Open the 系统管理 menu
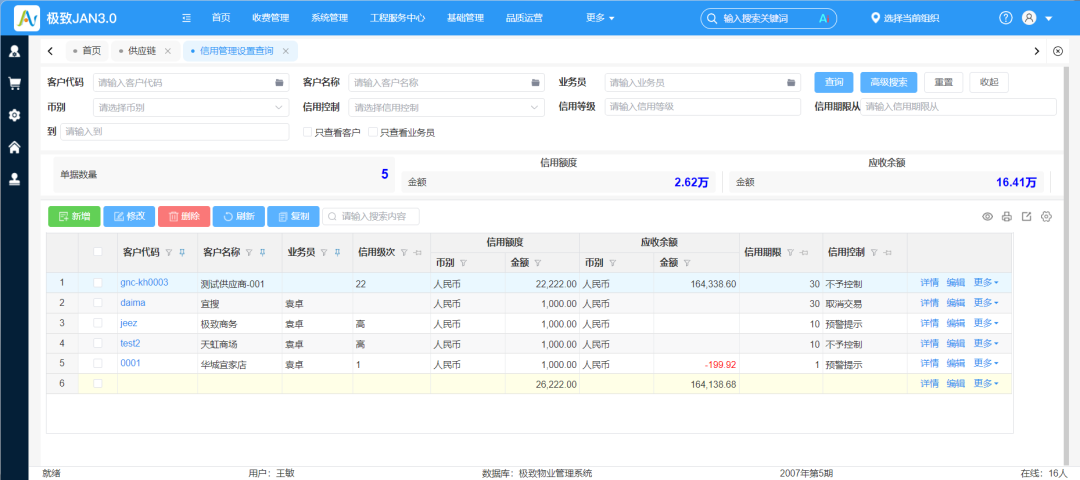This screenshot has height=480, width=1080. pyautogui.click(x=329, y=19)
